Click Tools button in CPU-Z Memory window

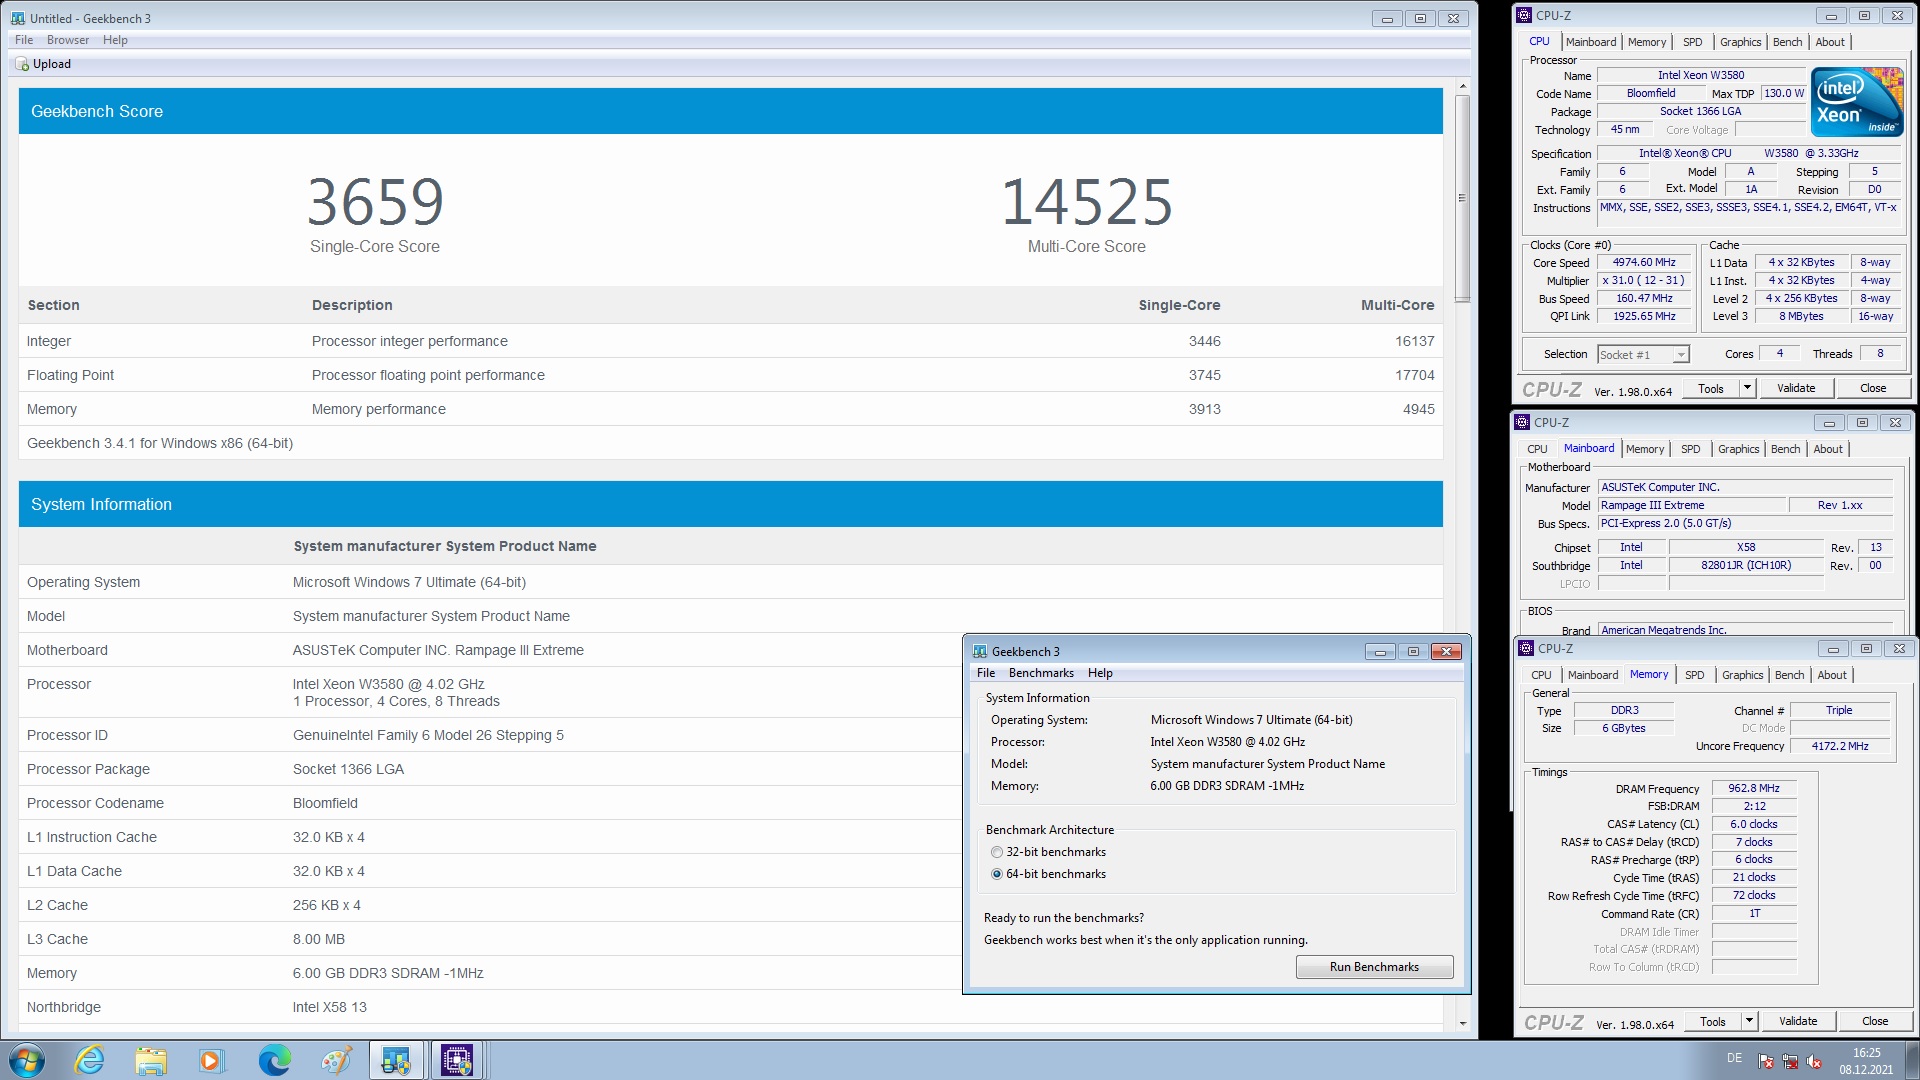tap(1713, 1021)
